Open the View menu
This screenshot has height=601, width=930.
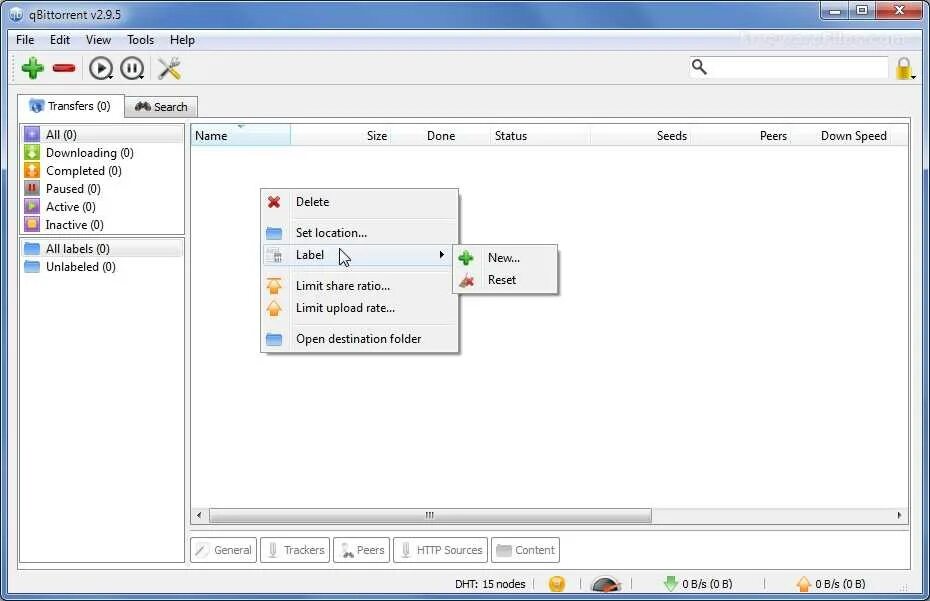[98, 40]
